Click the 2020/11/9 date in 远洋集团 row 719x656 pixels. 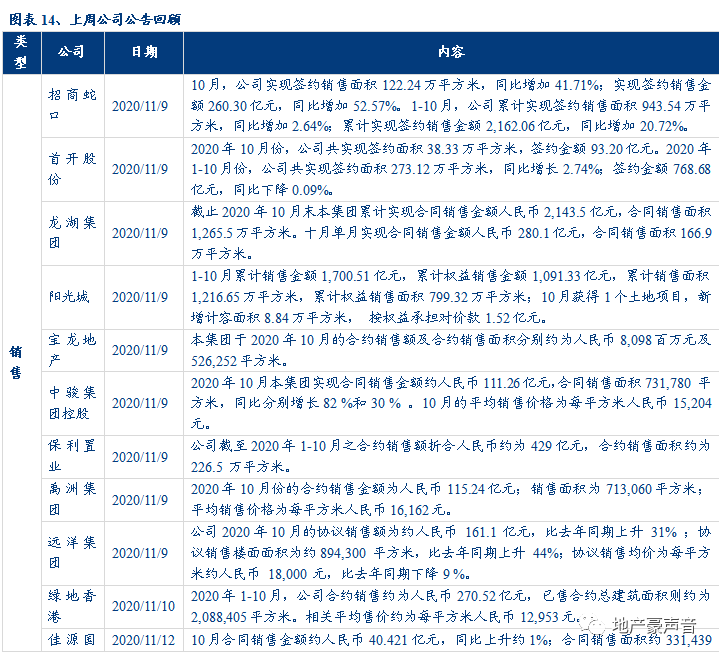140,553
